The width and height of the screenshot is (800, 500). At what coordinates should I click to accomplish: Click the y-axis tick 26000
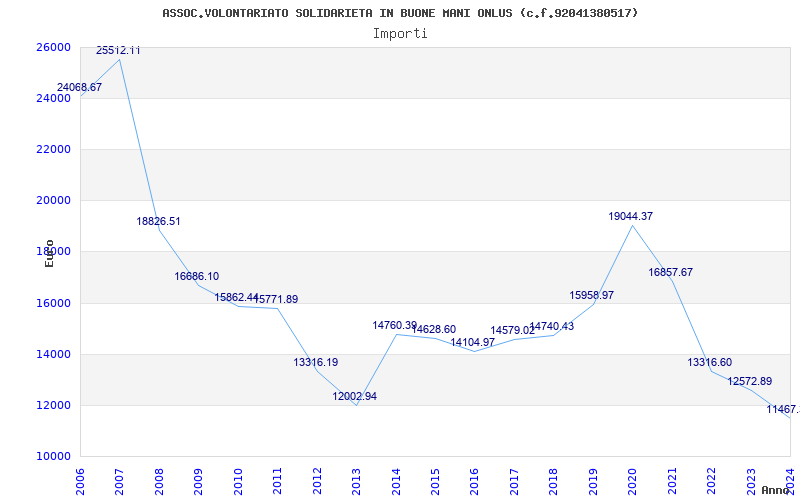(53, 47)
